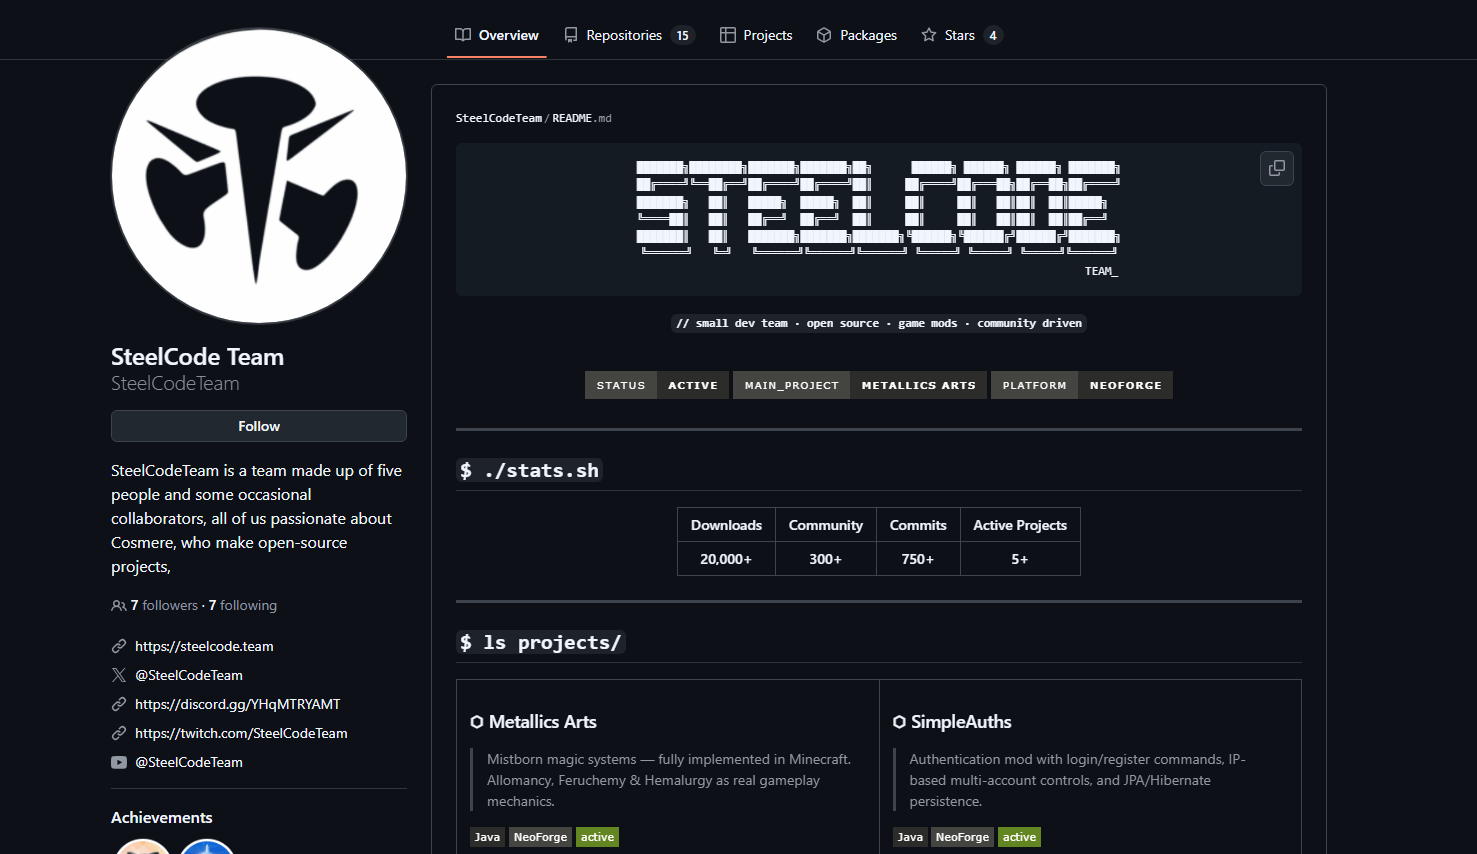Click active badge under SimpleAuths

(1019, 837)
